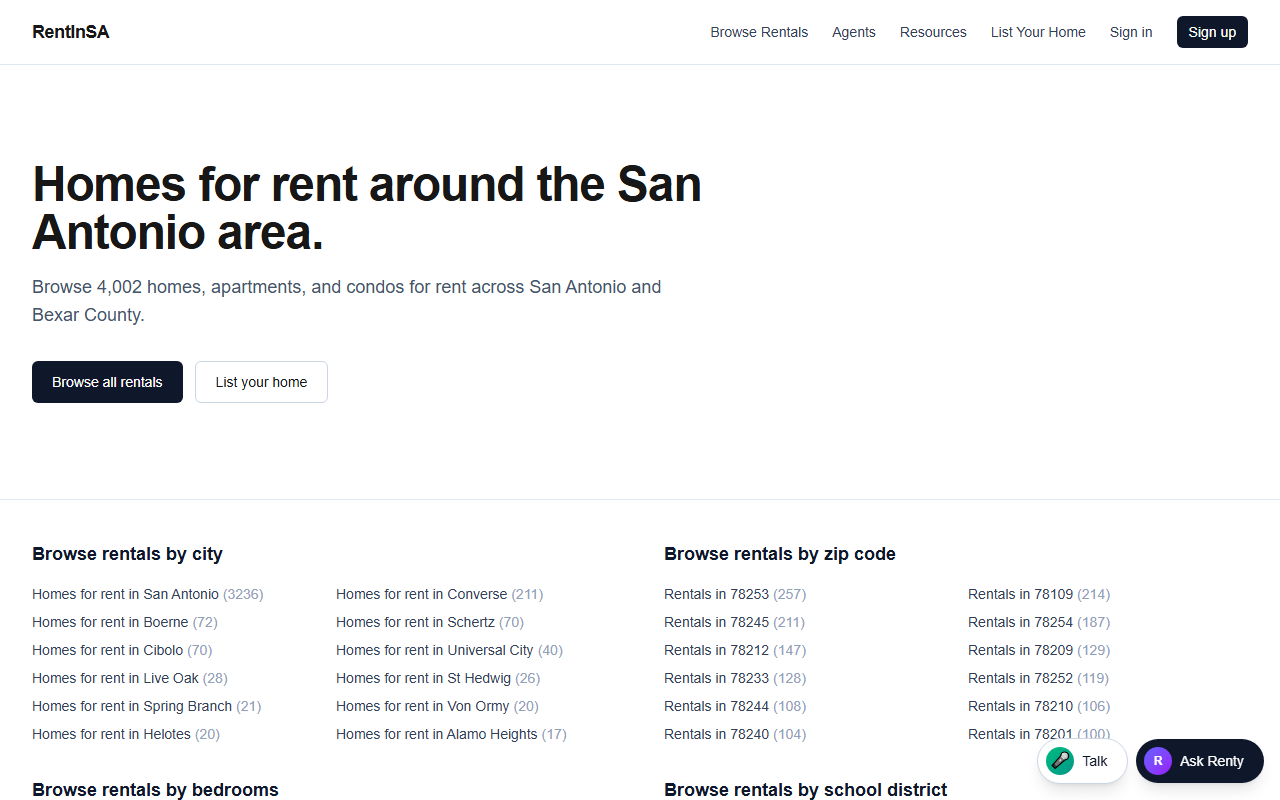This screenshot has width=1280, height=800.
Task: Open Homes for rent in Cibolo
Action: (122, 650)
